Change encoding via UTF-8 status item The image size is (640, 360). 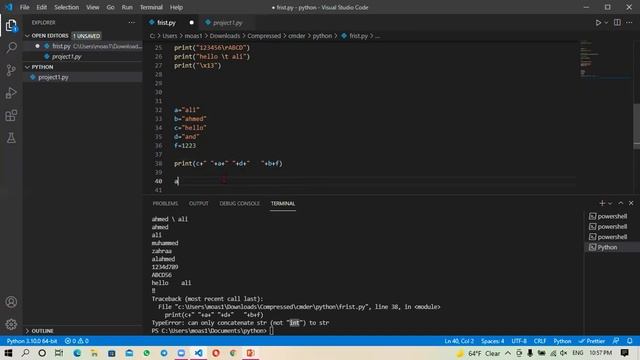click(x=519, y=341)
